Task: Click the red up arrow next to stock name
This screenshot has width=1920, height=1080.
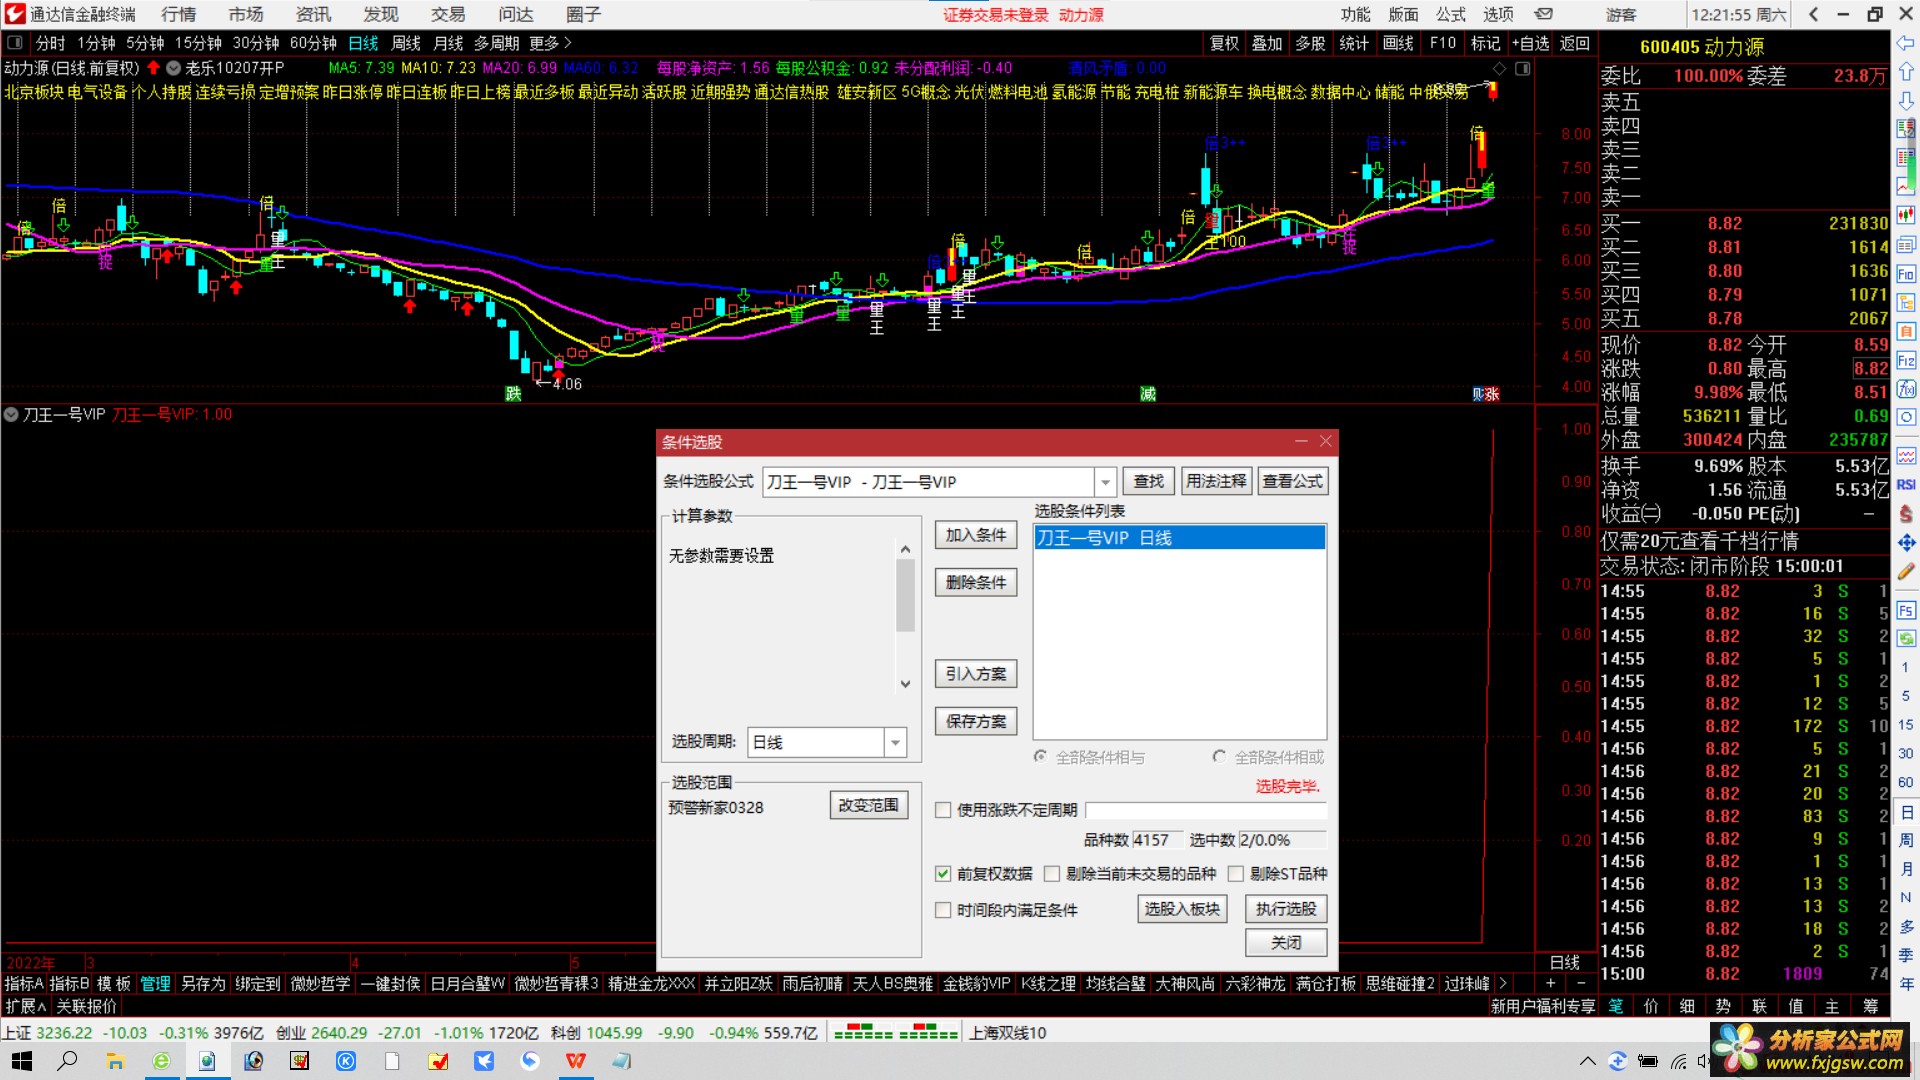Action: 153,68
